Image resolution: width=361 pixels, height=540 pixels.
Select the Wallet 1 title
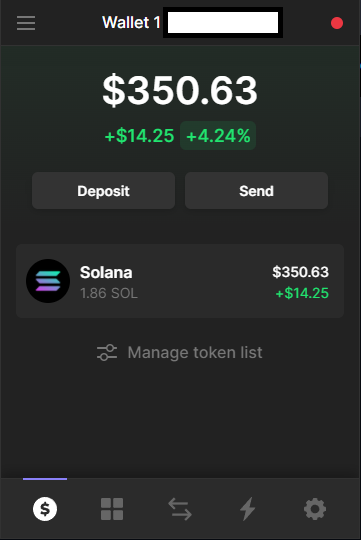pos(131,23)
